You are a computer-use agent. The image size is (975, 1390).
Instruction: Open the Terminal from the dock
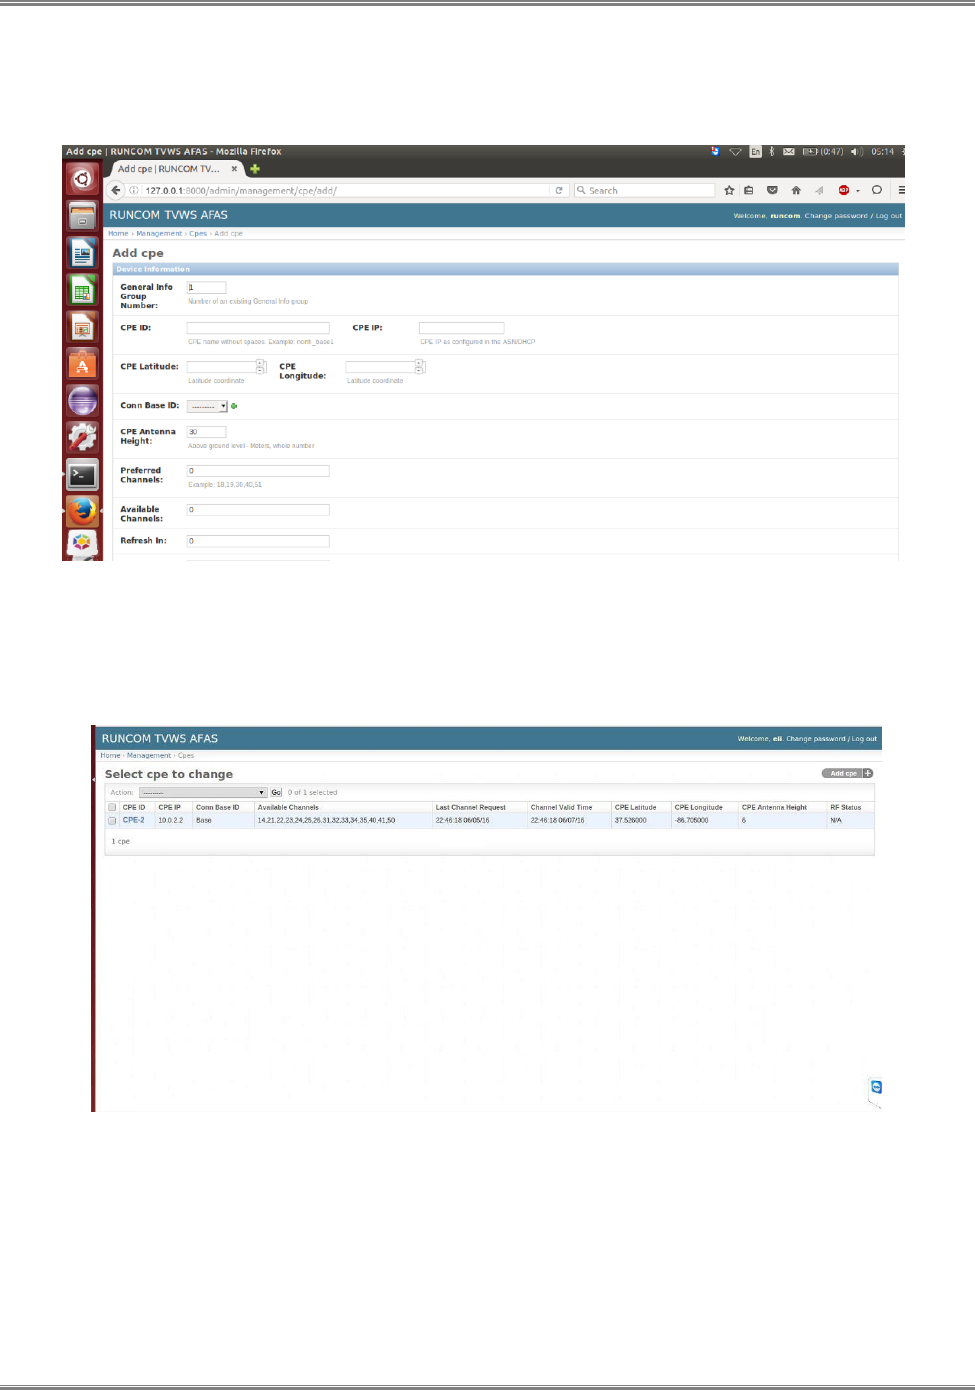(82, 475)
